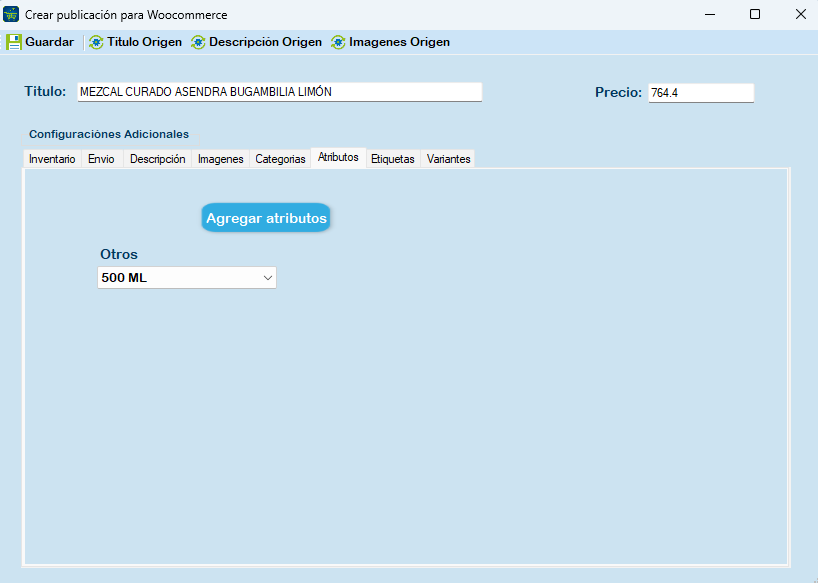This screenshot has width=818, height=583.
Task: Maximize the Crear publicación window
Action: (755, 14)
